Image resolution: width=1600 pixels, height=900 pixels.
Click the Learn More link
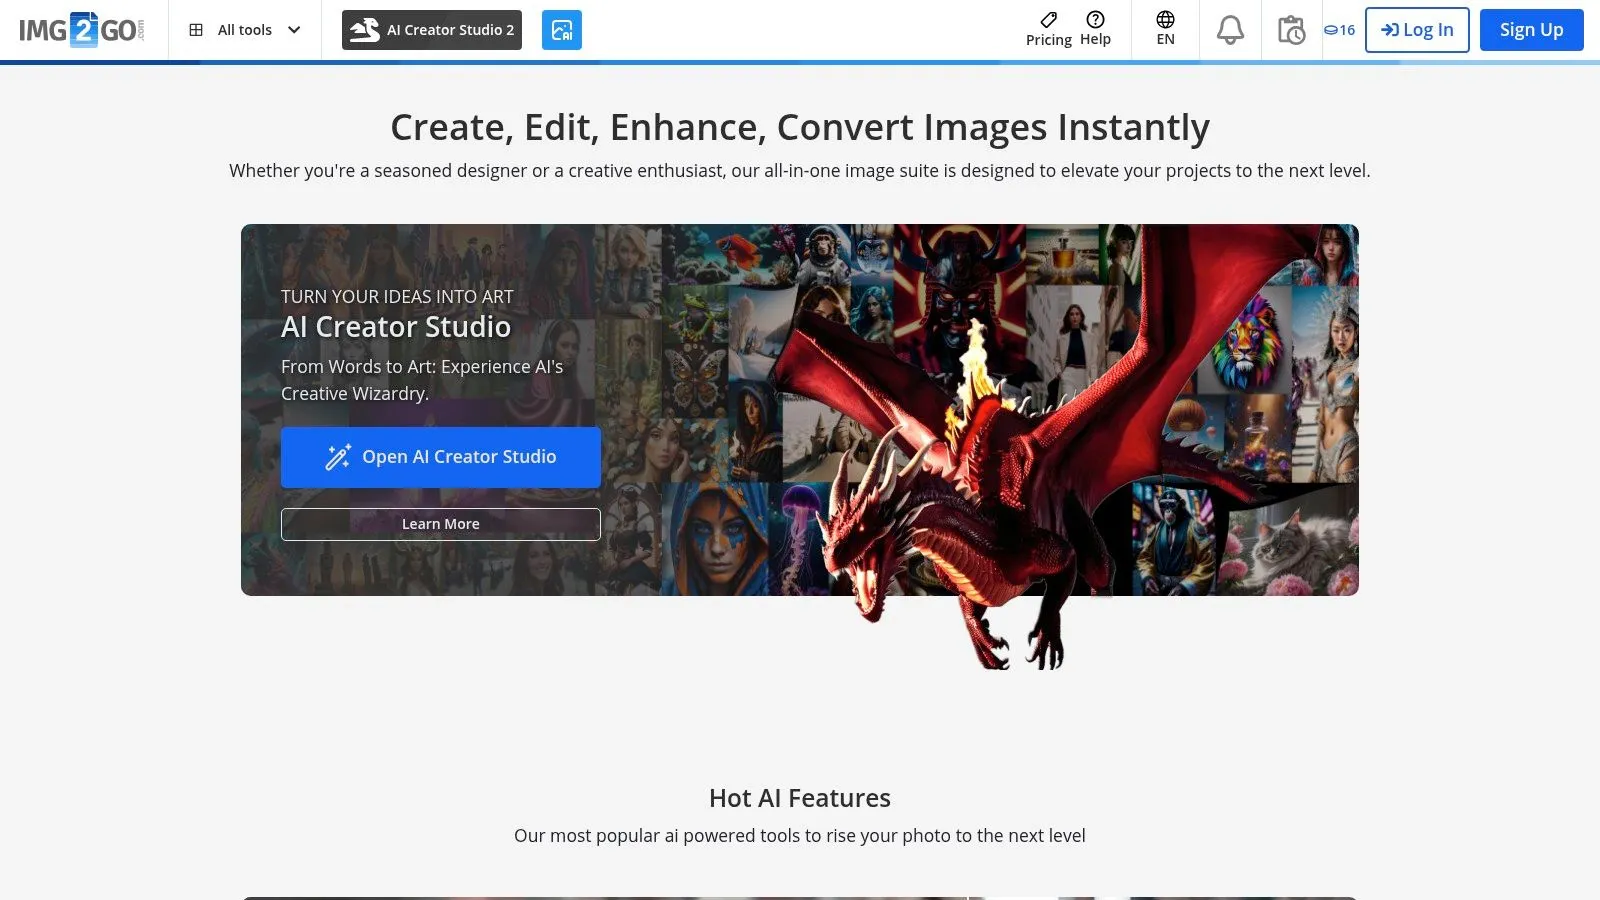pos(440,523)
